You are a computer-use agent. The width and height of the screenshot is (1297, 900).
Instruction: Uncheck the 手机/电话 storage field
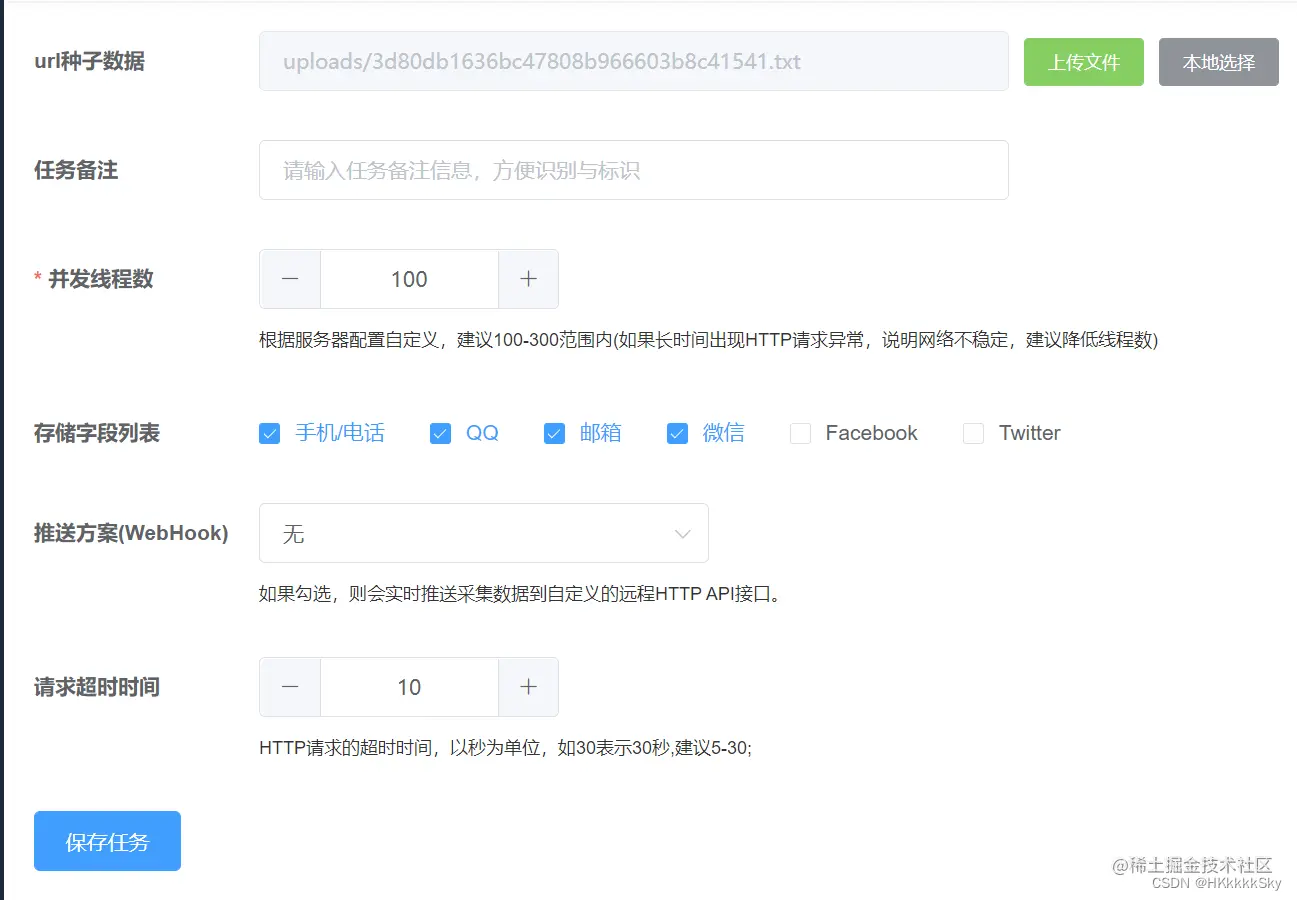[268, 433]
